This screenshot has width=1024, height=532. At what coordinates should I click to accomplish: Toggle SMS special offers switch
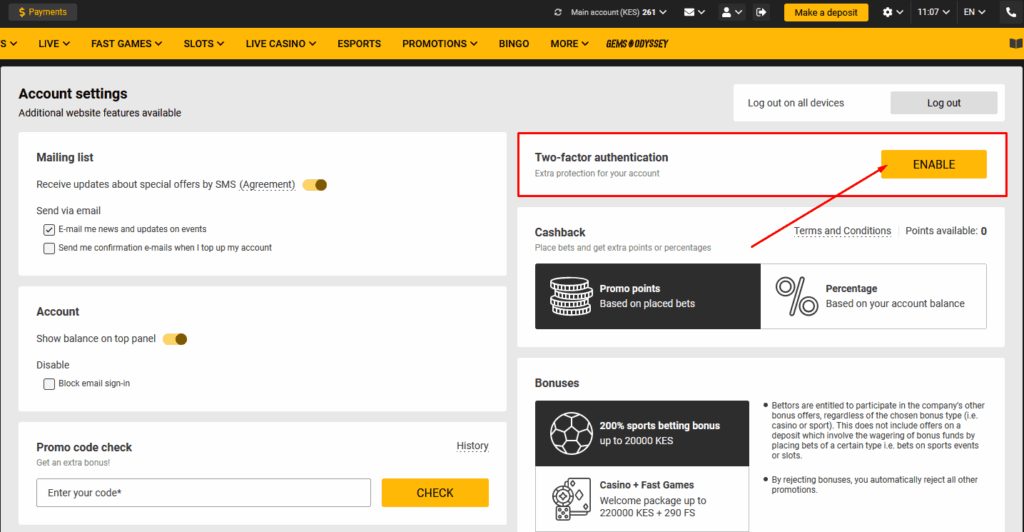pyautogui.click(x=315, y=184)
